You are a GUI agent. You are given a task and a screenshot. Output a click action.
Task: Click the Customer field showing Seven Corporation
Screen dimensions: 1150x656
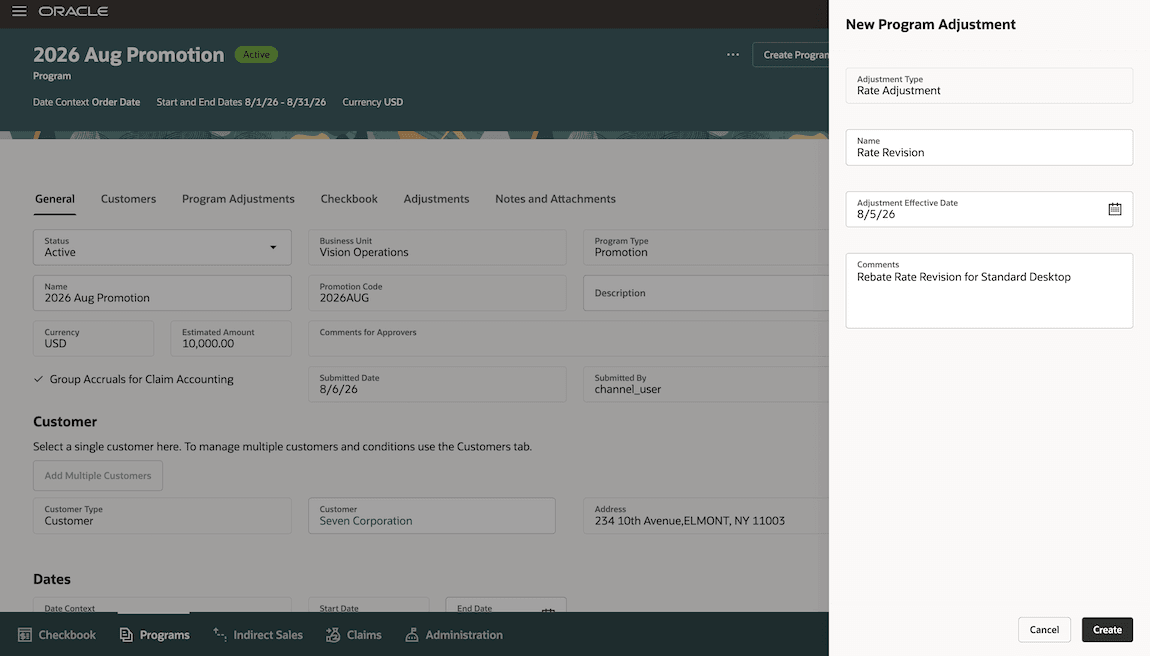point(431,516)
